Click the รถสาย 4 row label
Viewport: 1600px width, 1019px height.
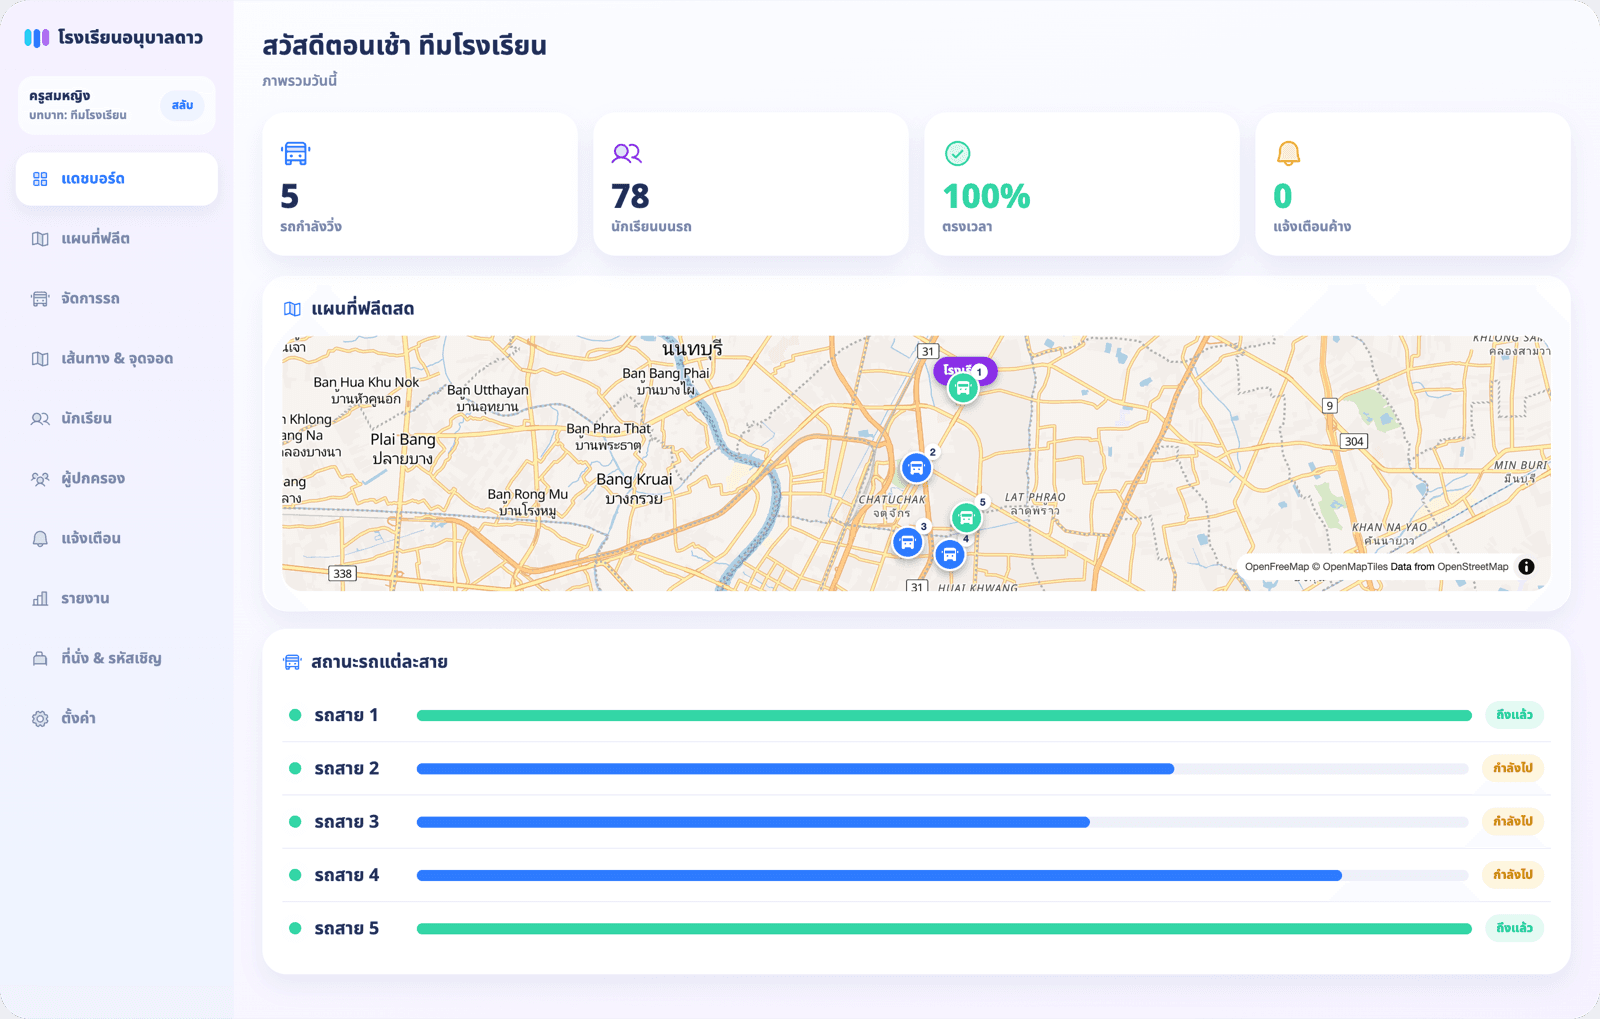347,875
